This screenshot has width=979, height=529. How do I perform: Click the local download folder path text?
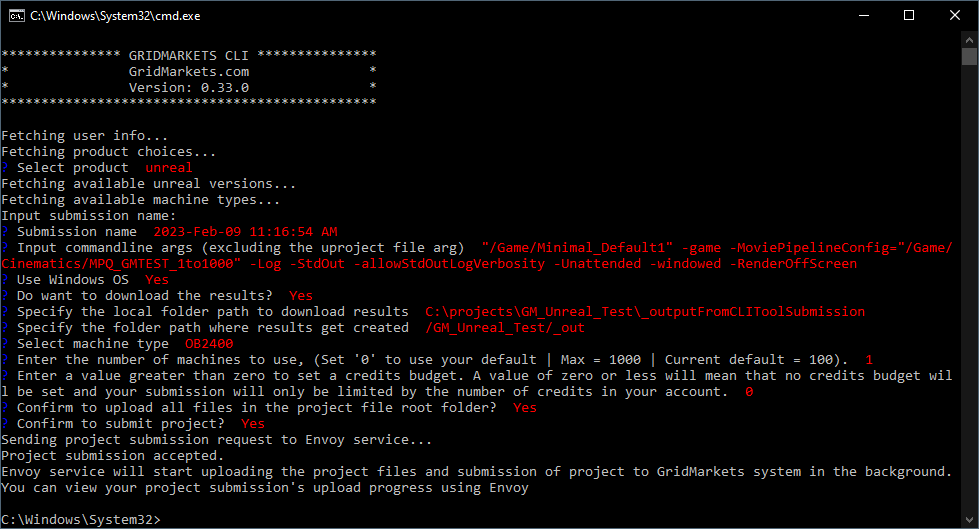click(645, 312)
